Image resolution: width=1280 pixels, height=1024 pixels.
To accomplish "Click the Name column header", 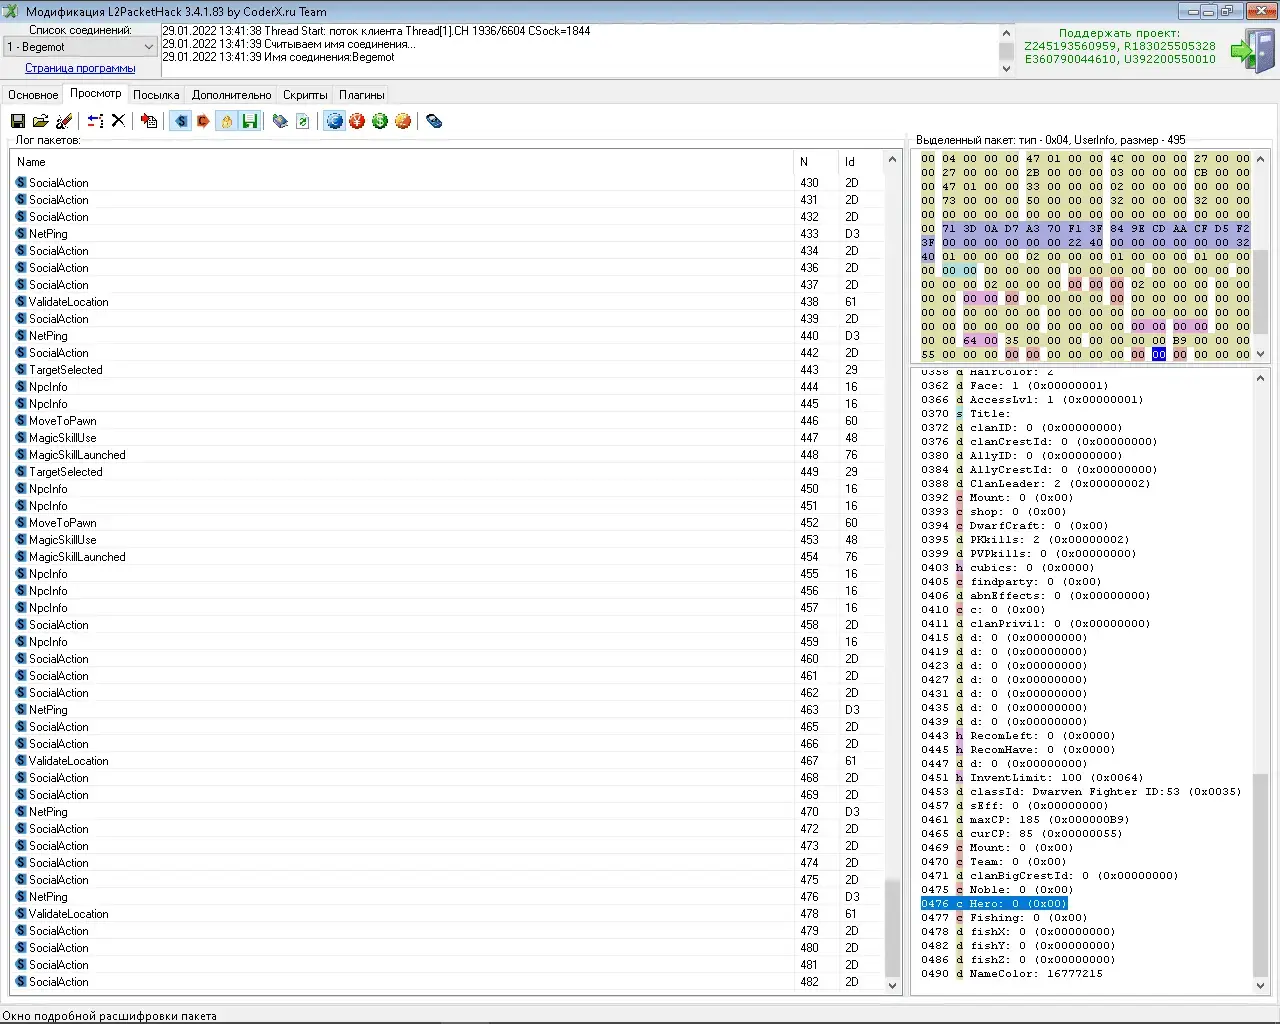I will 402,162.
